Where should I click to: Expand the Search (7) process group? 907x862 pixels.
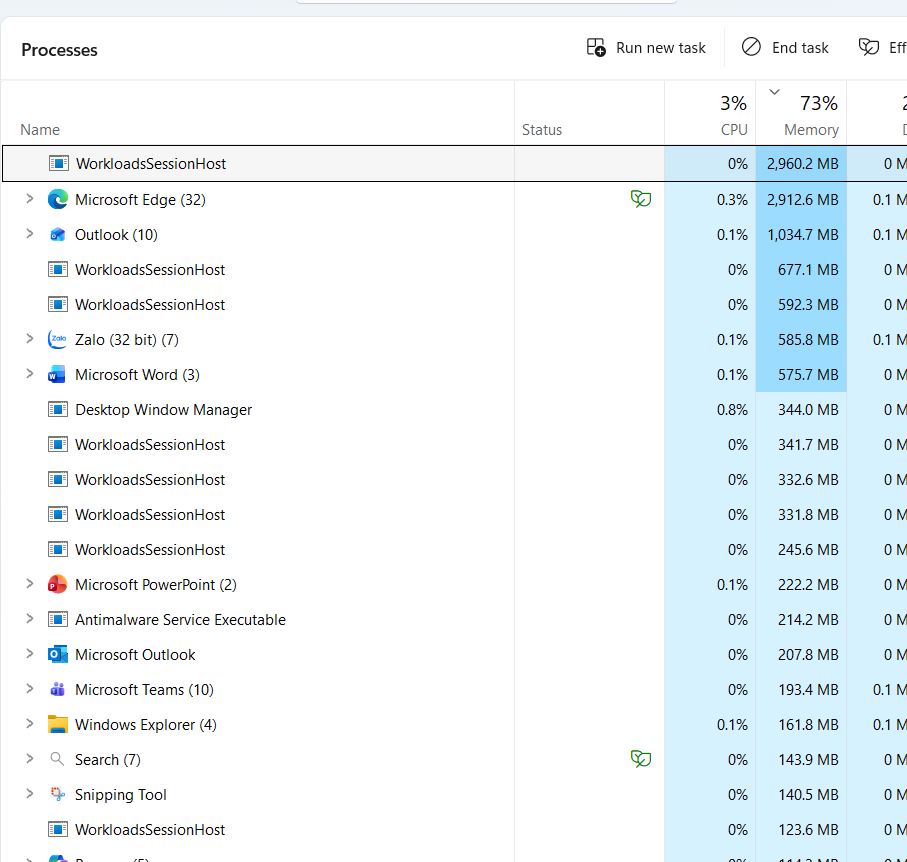tap(30, 758)
